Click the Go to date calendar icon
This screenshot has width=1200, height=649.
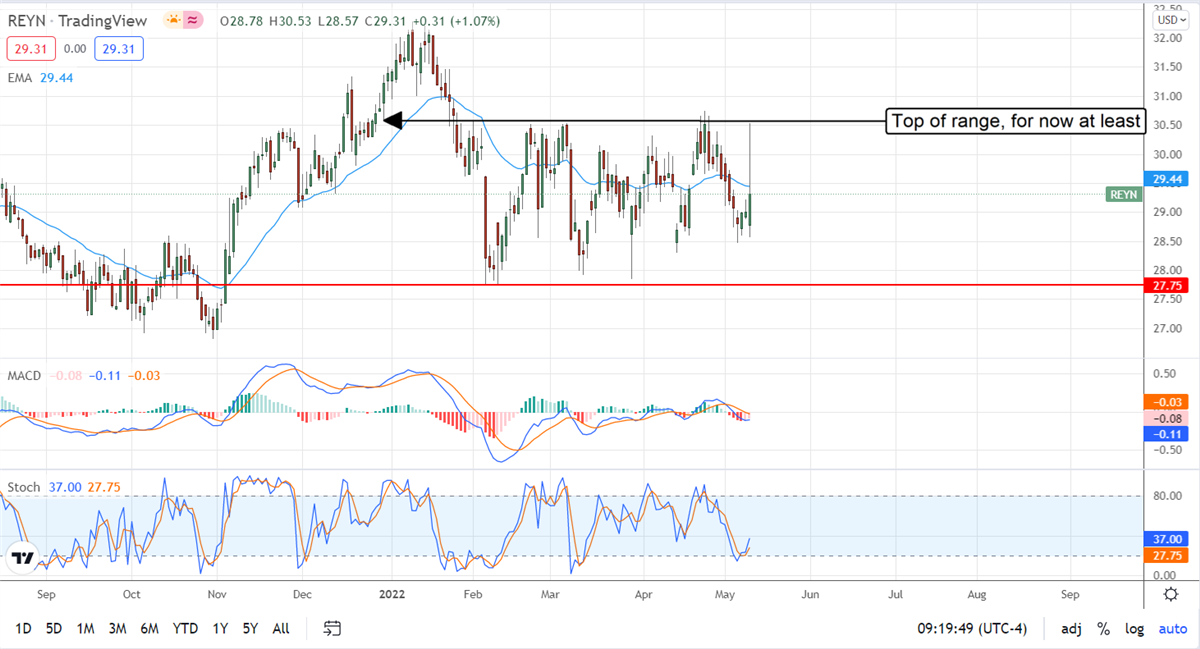tap(333, 629)
